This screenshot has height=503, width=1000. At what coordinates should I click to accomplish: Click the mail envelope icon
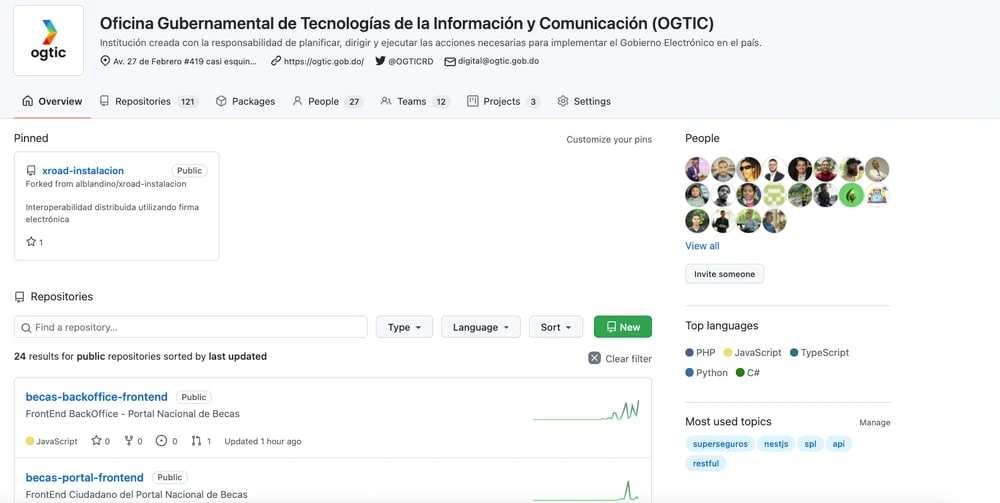tap(450, 61)
